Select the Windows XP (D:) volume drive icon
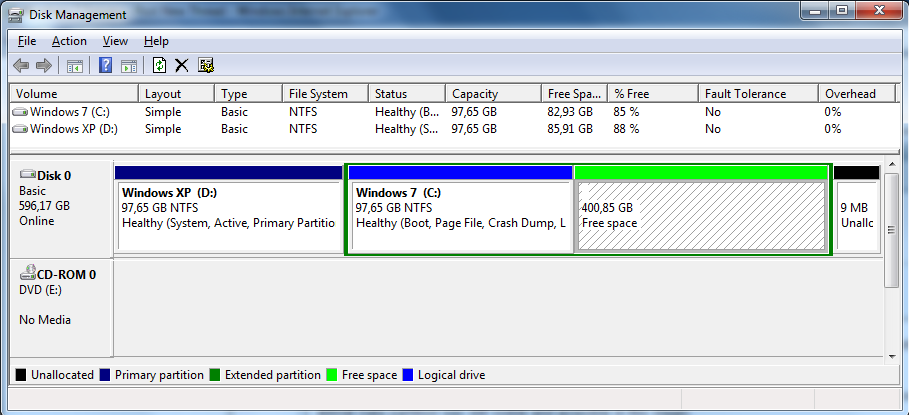The width and height of the screenshot is (909, 415). tap(20, 129)
